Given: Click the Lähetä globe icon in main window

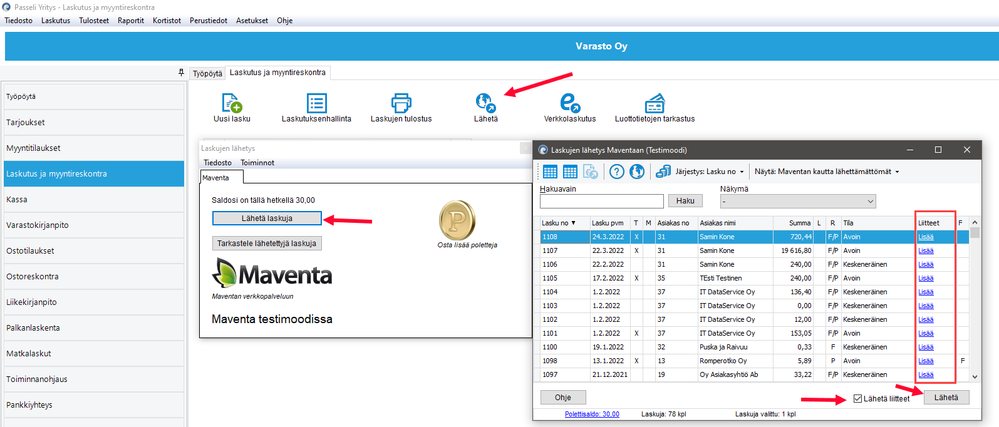Looking at the screenshot, I should tap(486, 103).
